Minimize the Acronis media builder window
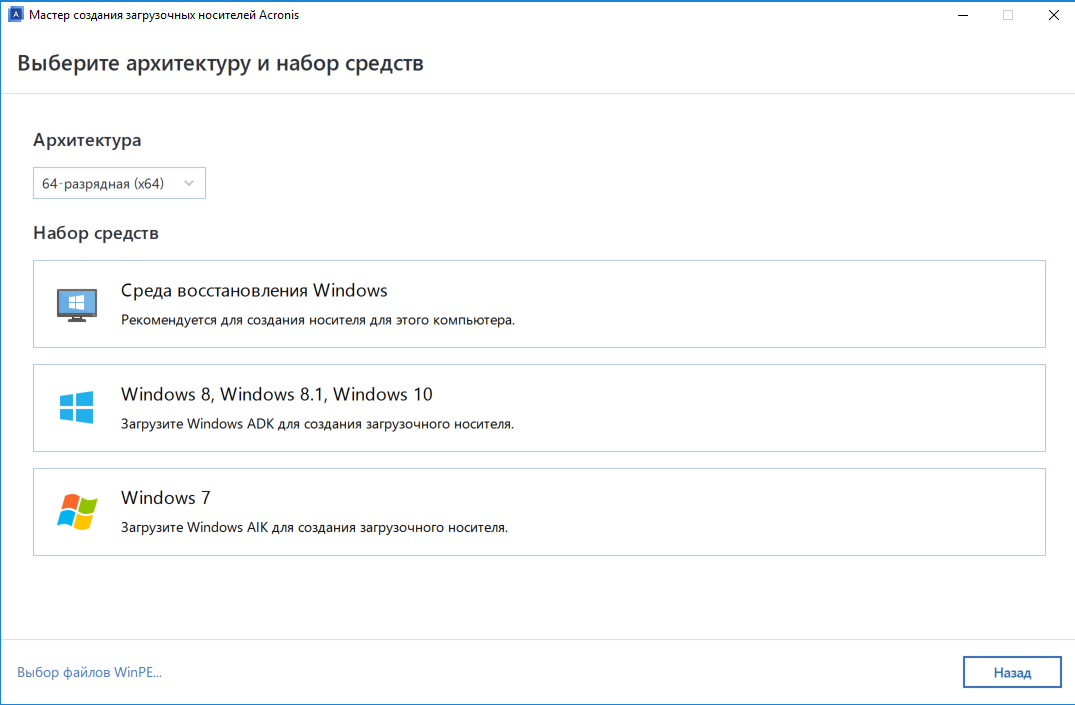This screenshot has width=1075, height=705. [963, 15]
